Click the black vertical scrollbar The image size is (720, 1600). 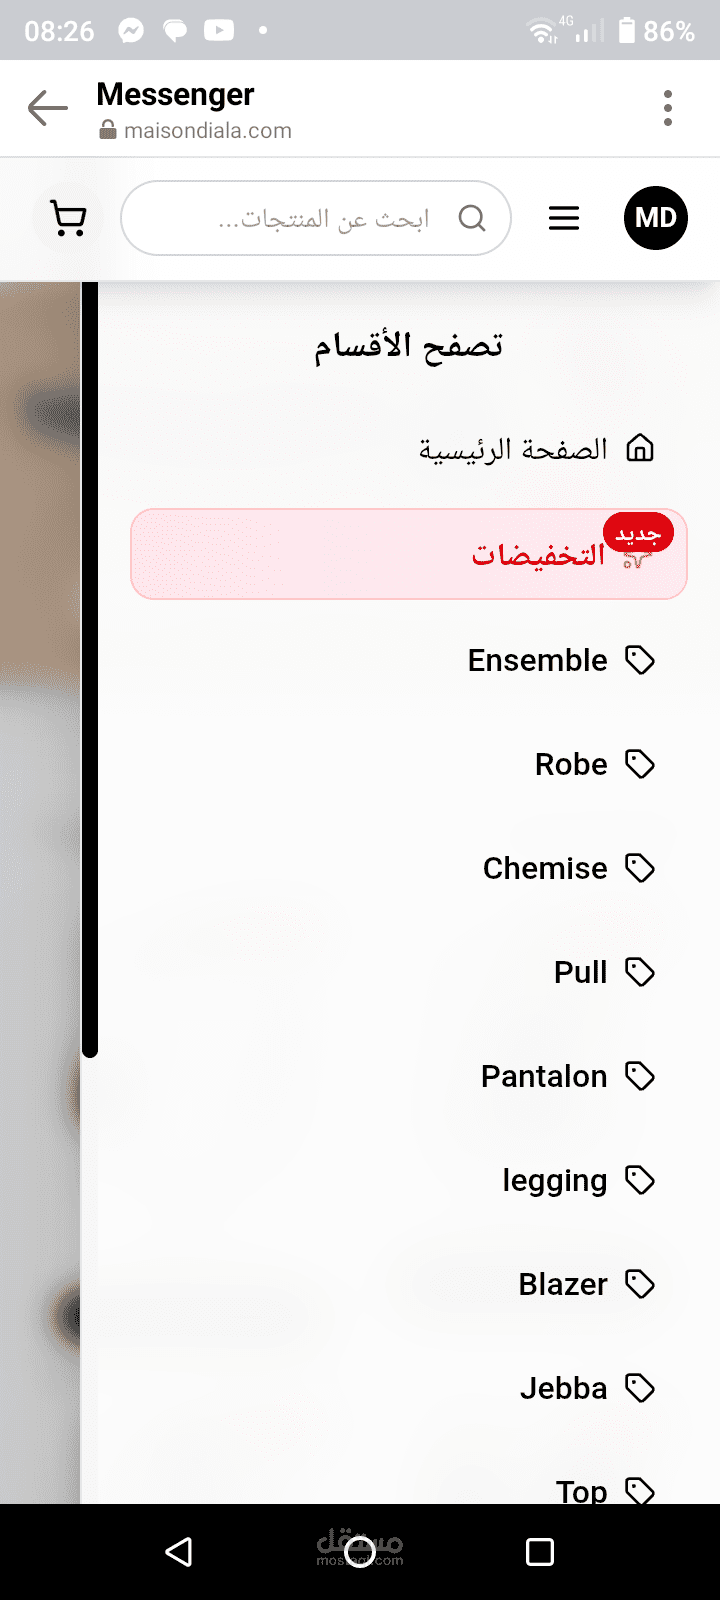pos(90,668)
